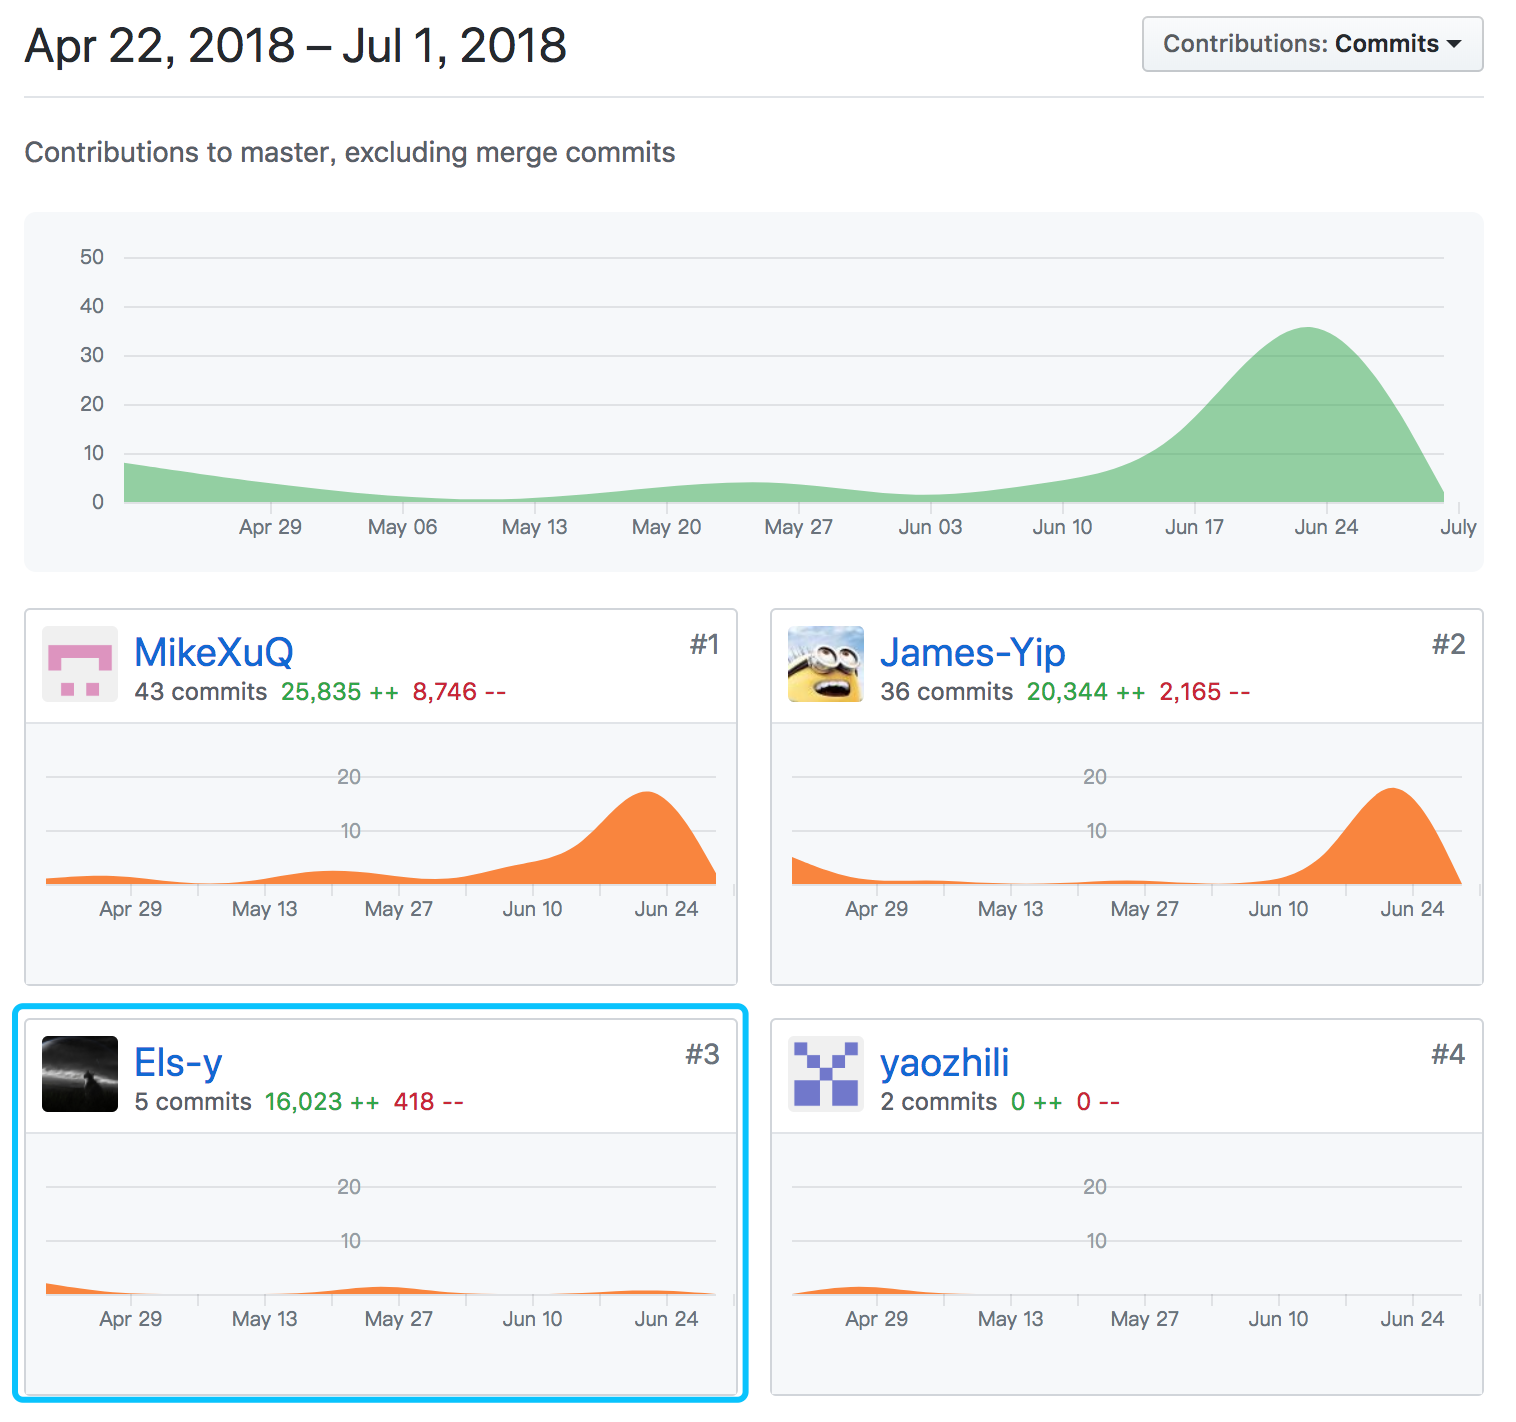Viewport: 1516px width, 1422px height.
Task: Go to the yaozhili username link
Action: [x=944, y=1062]
